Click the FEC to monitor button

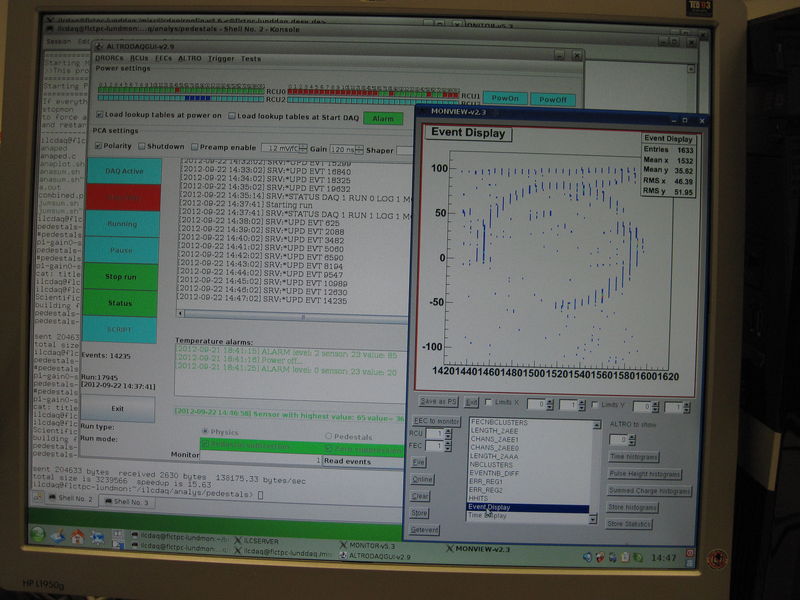coord(436,421)
